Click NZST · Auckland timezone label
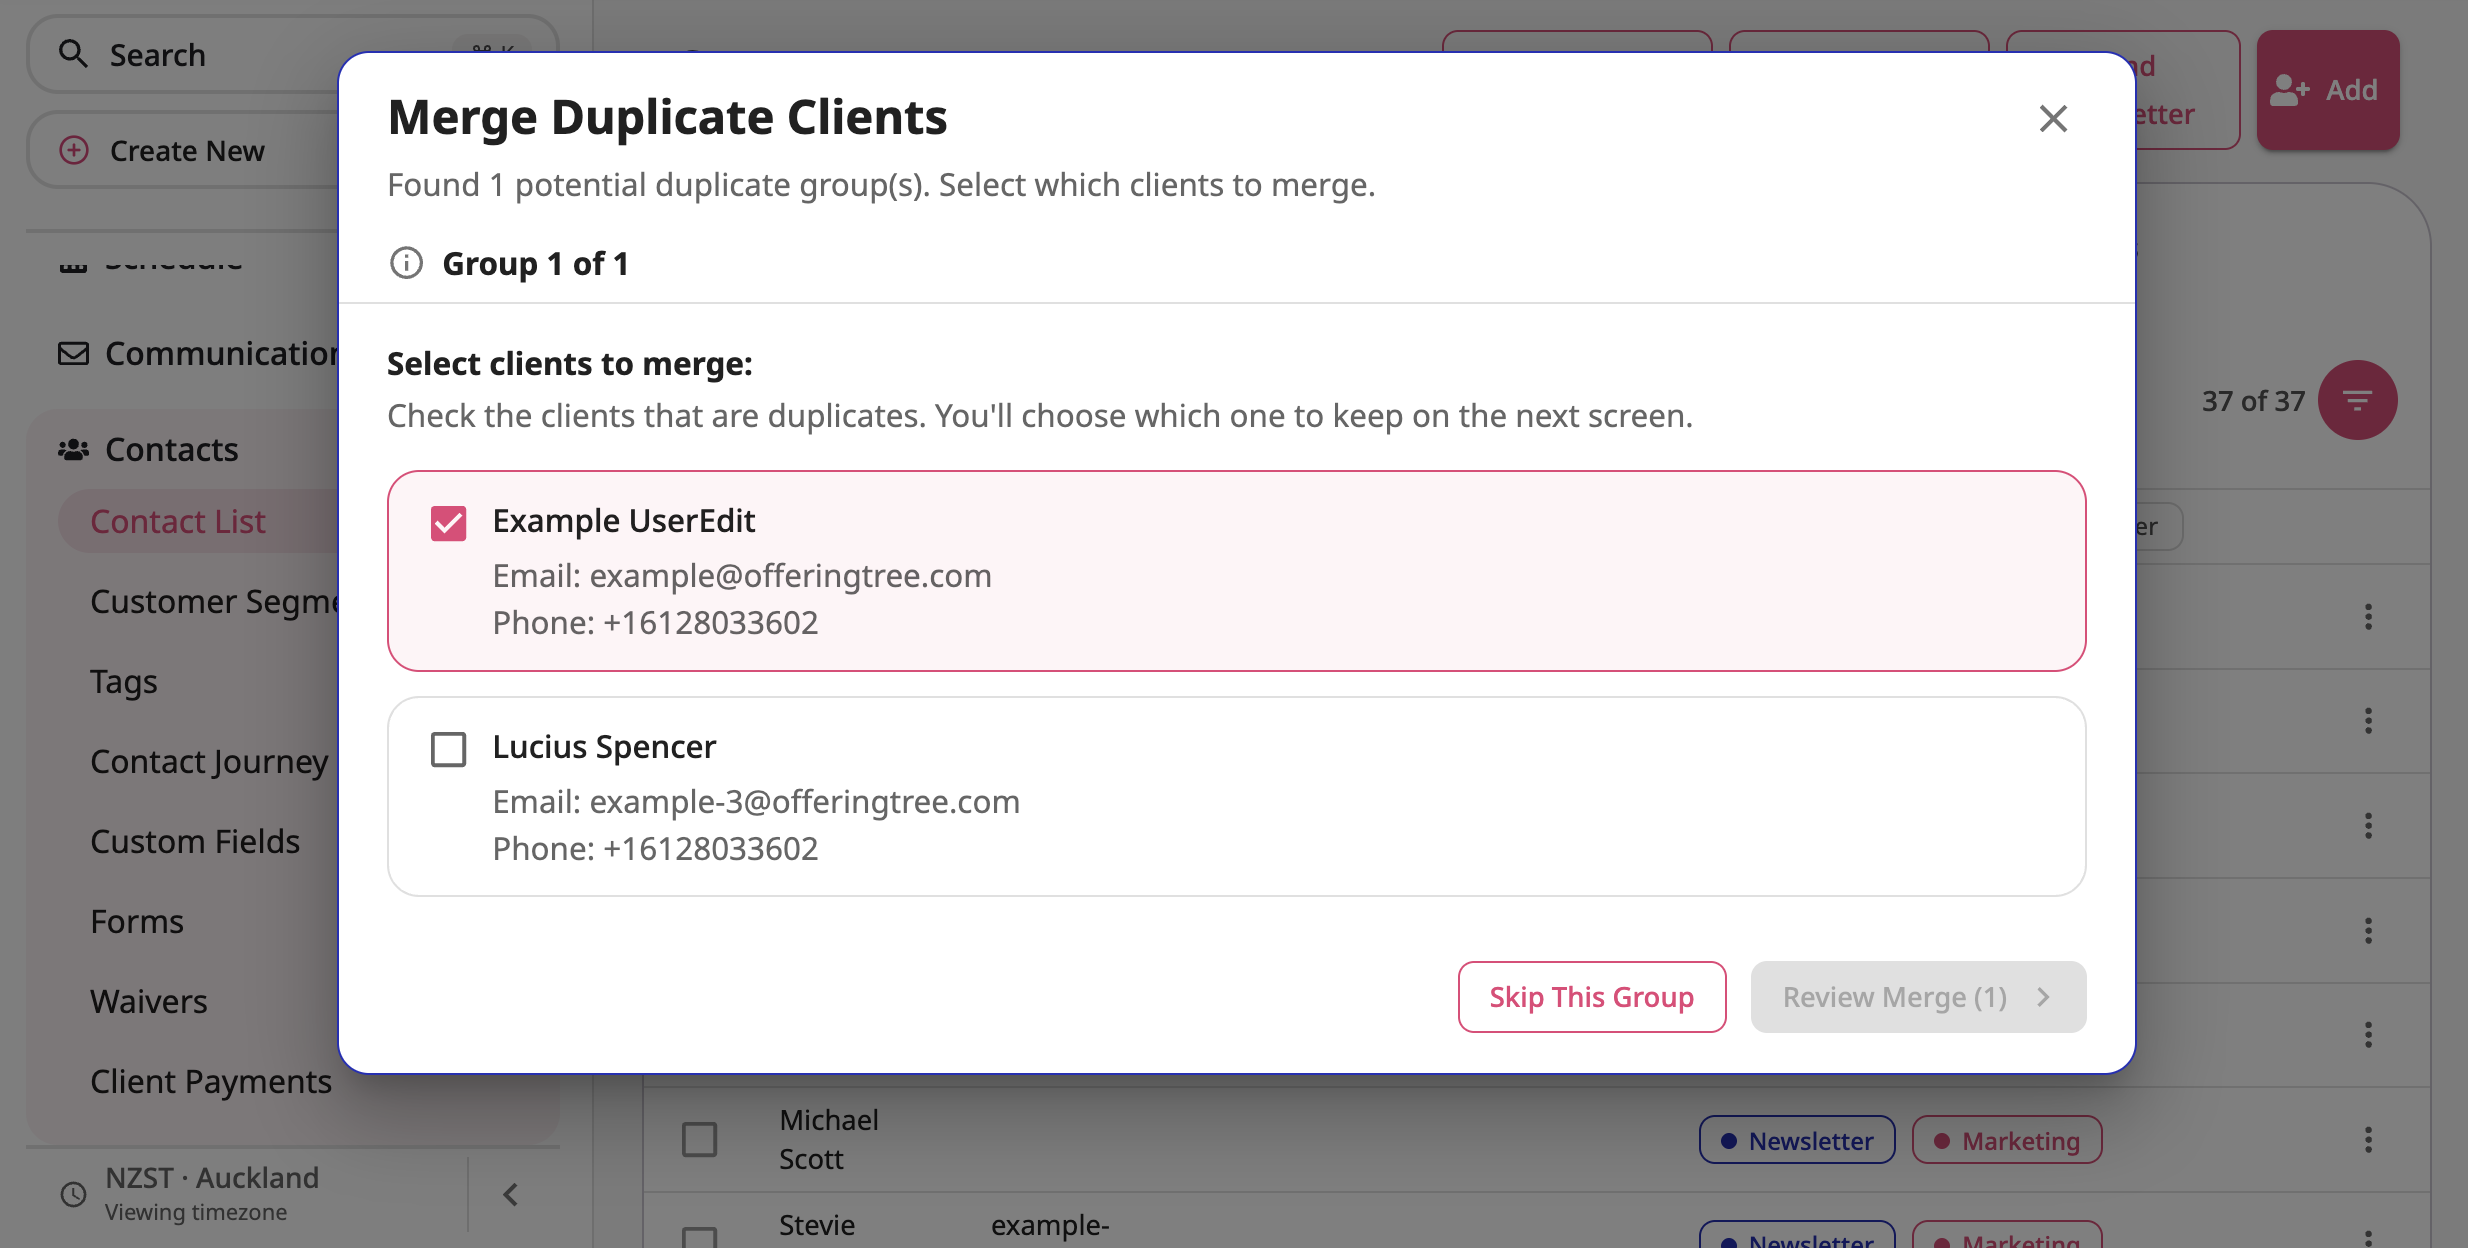 click(x=212, y=1178)
